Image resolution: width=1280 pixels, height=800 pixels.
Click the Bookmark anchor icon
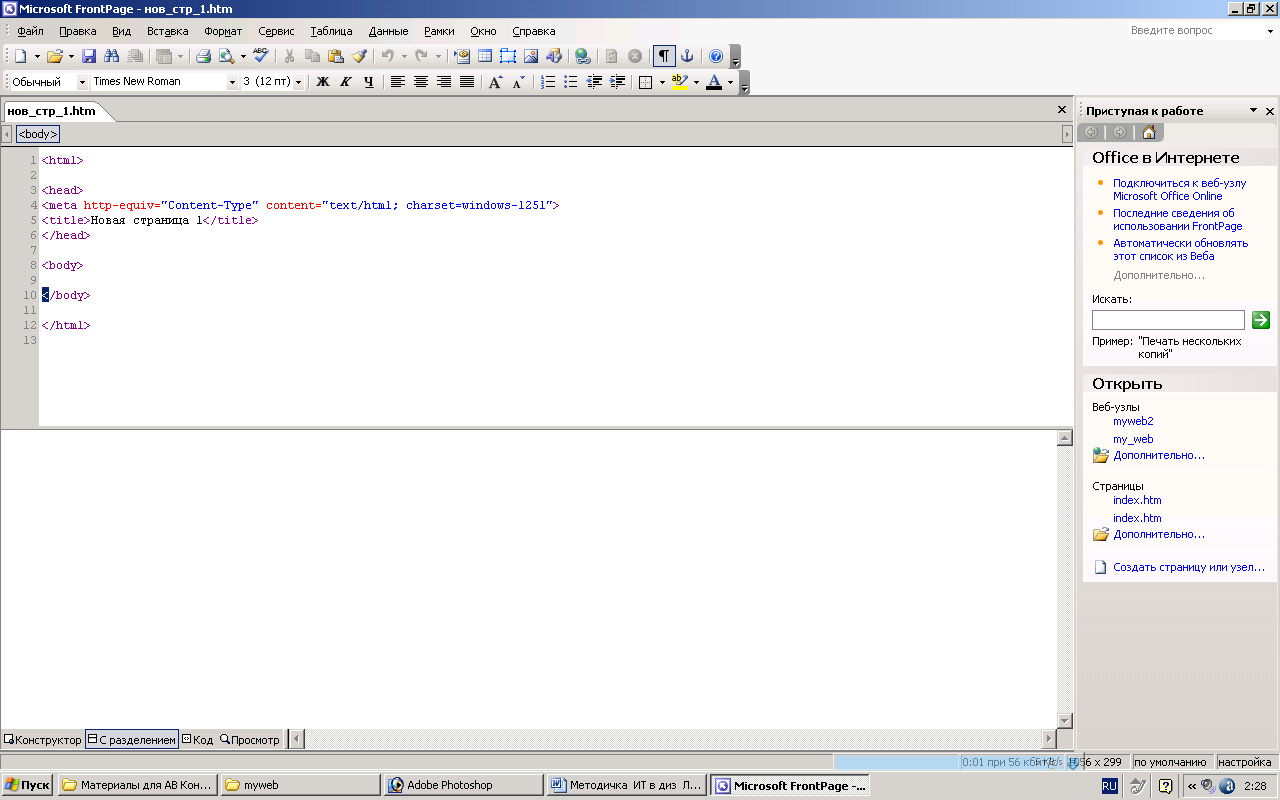point(687,57)
